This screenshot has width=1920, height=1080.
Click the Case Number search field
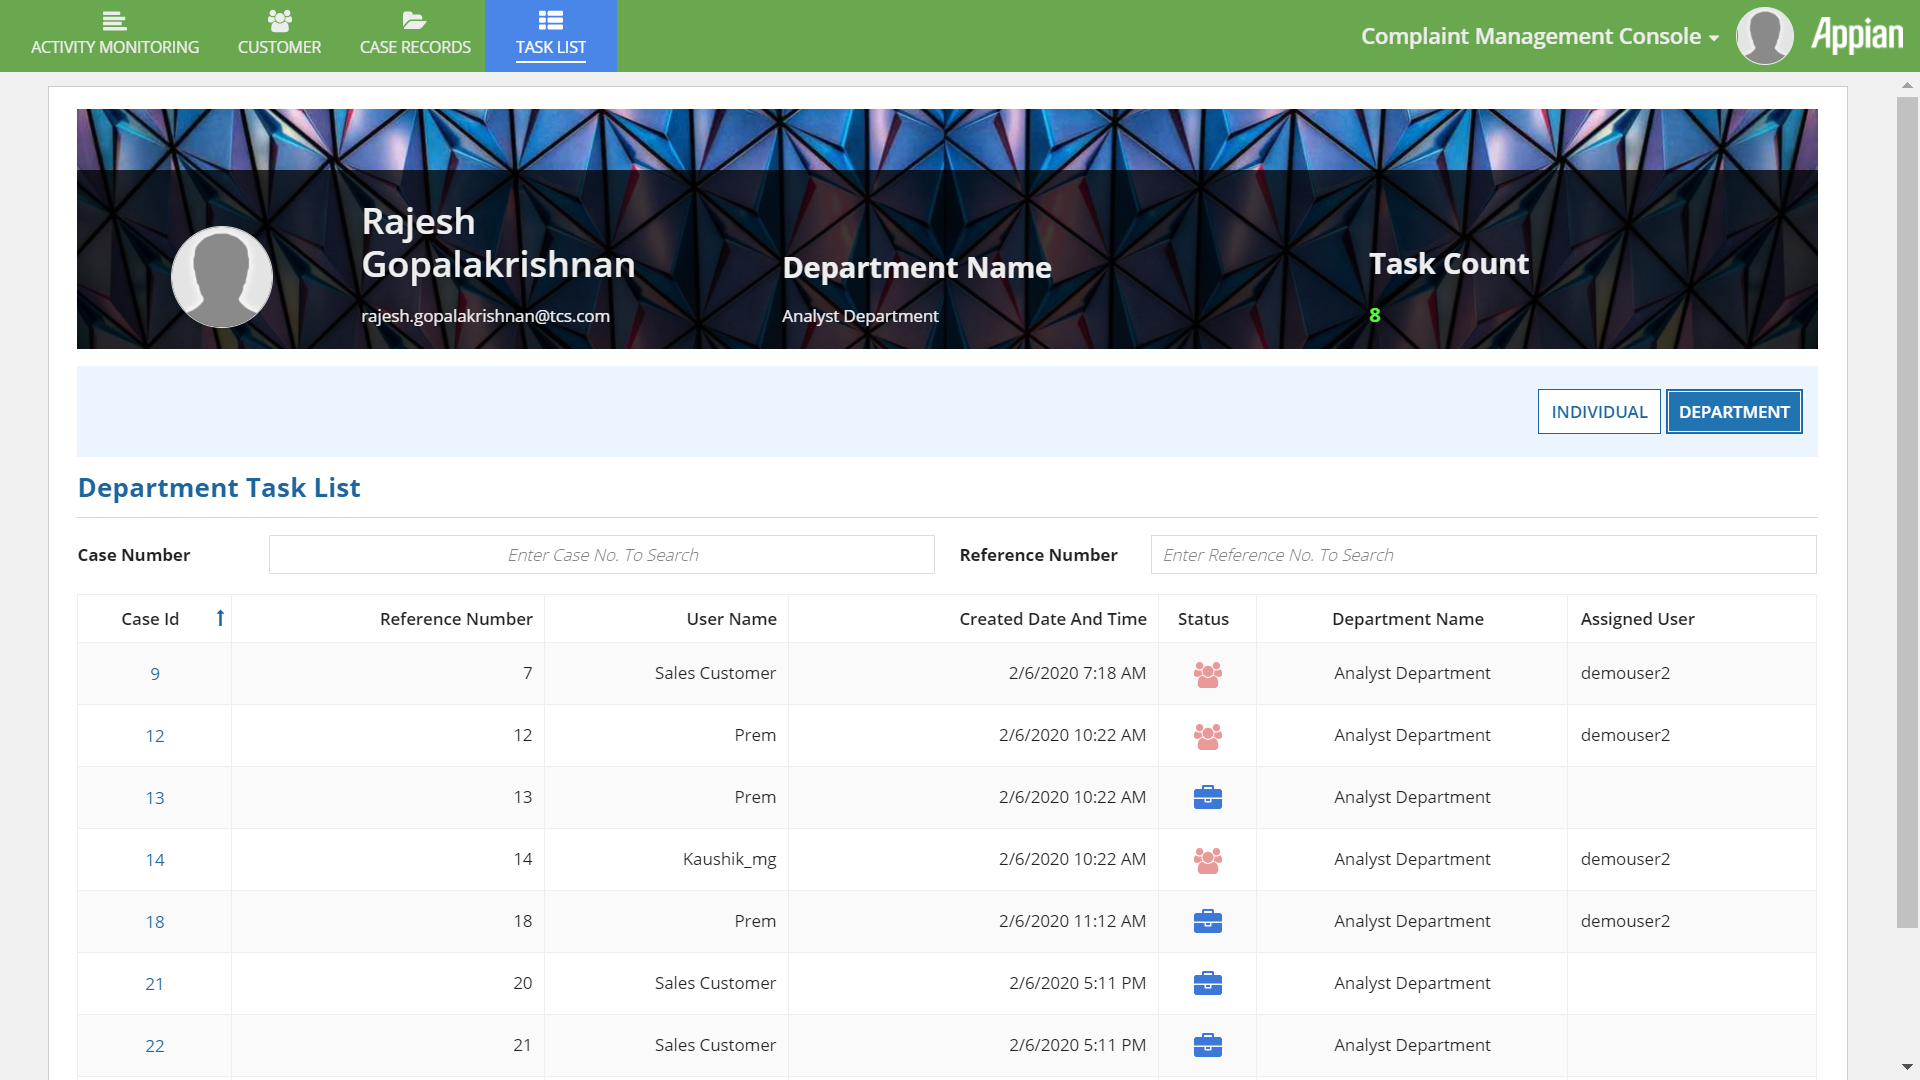pyautogui.click(x=601, y=555)
